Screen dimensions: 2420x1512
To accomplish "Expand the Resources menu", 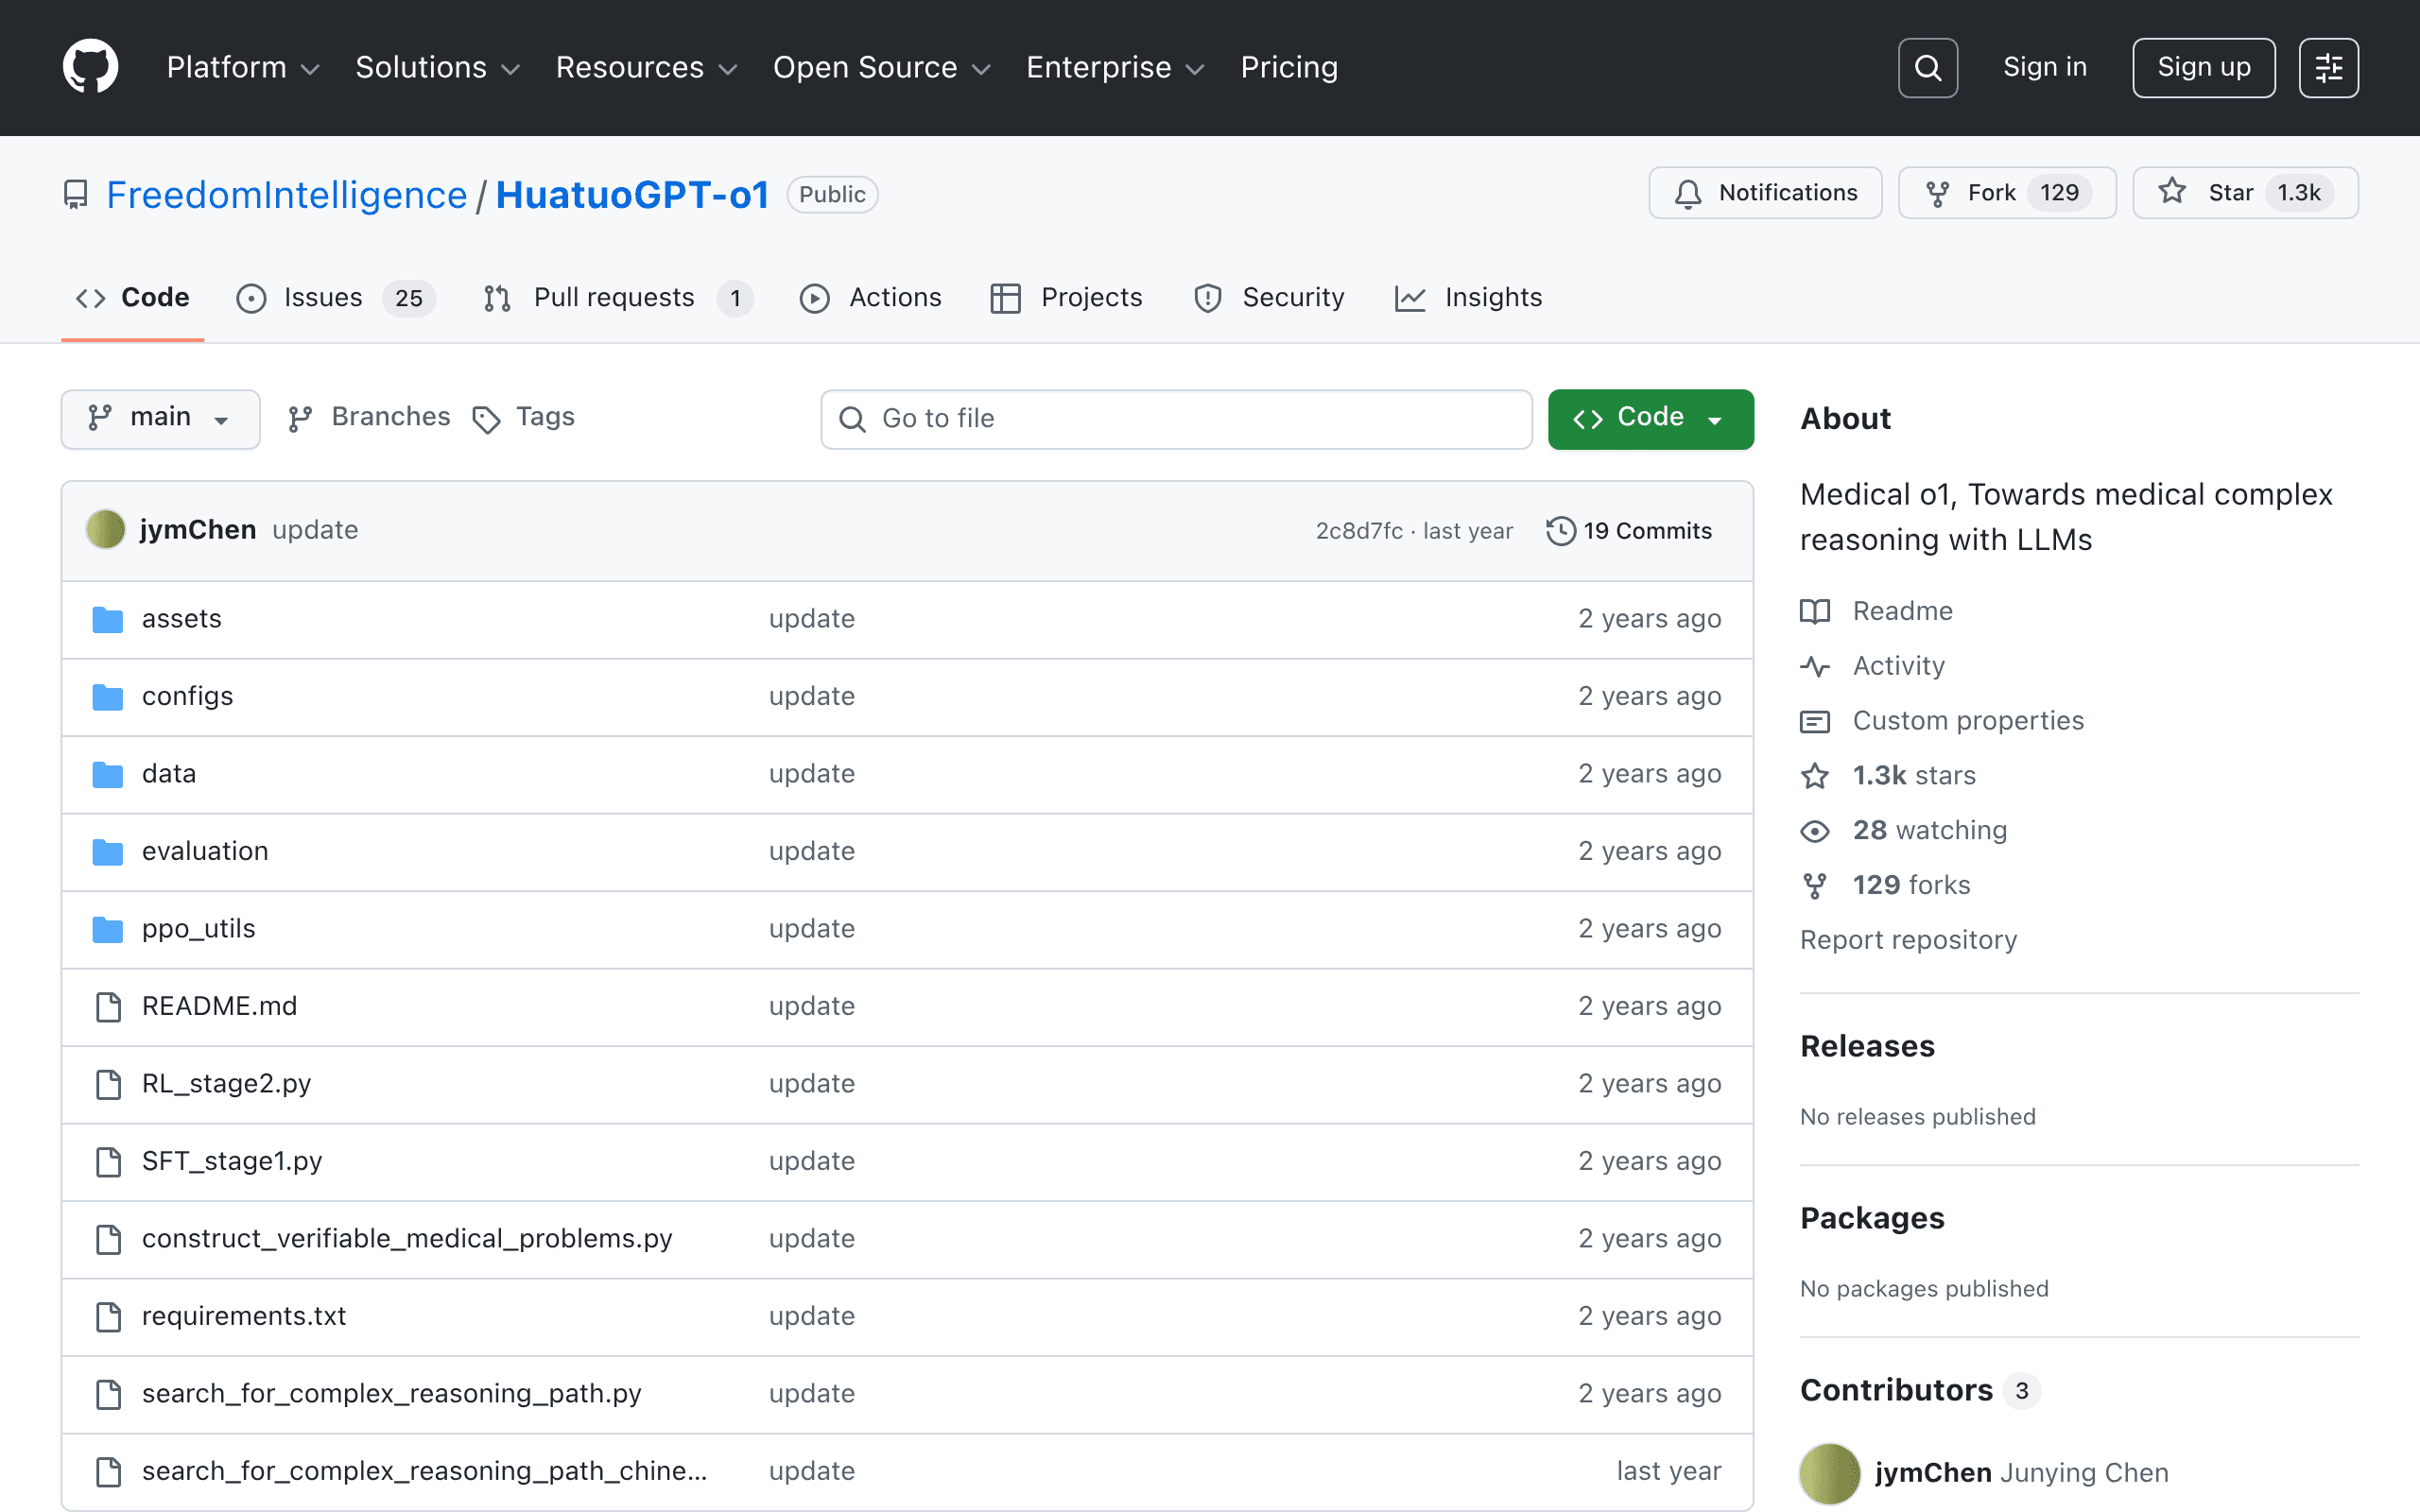I will coord(647,68).
